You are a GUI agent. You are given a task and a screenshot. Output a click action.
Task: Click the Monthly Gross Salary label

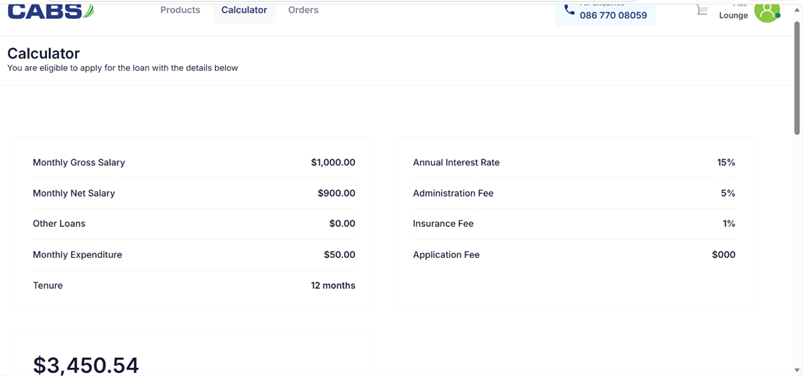[x=79, y=163]
